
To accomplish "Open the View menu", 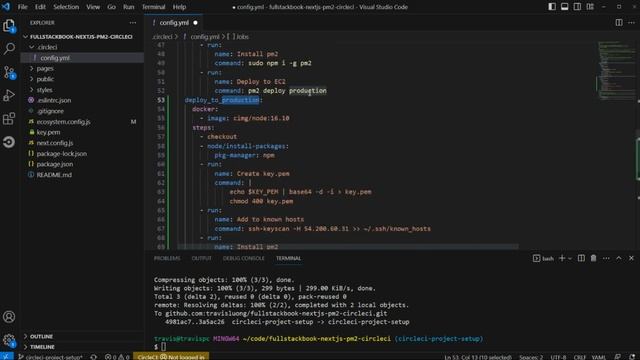I will pyautogui.click(x=93, y=7).
